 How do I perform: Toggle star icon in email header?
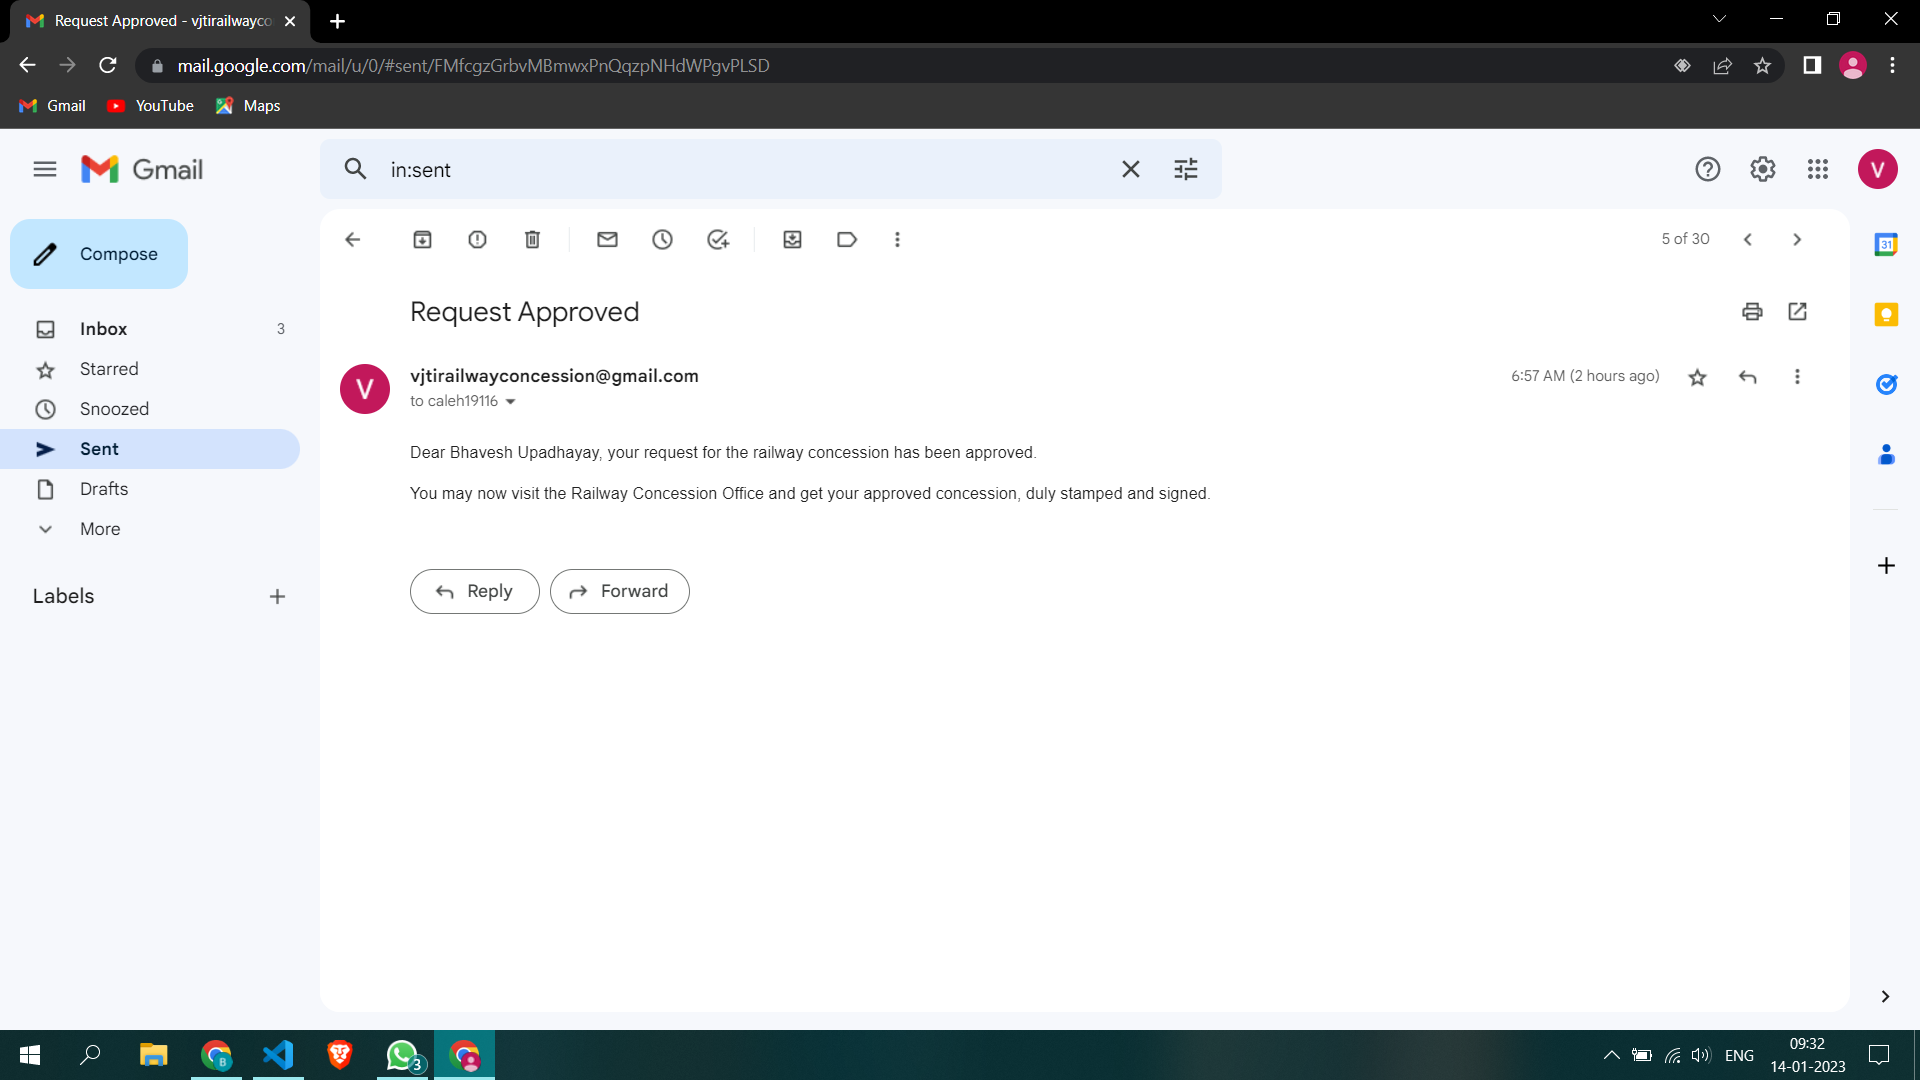point(1697,376)
